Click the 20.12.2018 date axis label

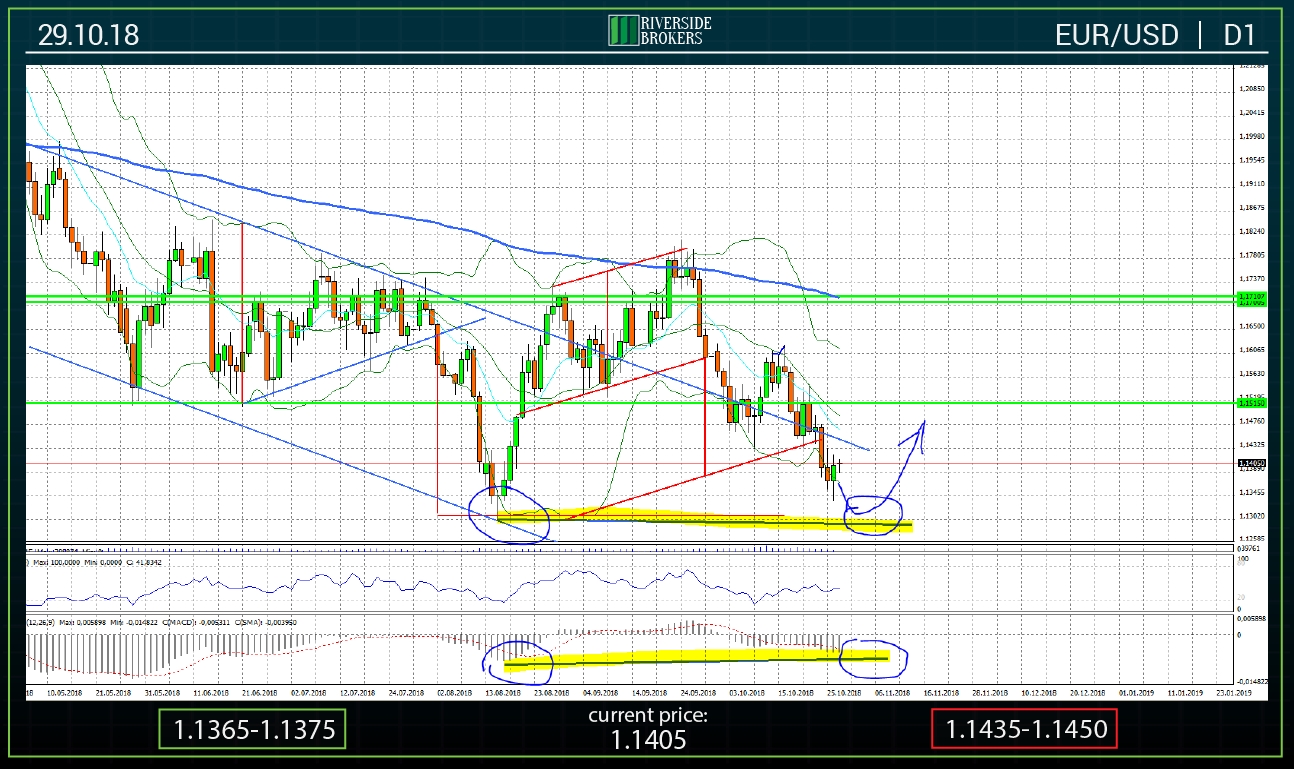(1090, 691)
